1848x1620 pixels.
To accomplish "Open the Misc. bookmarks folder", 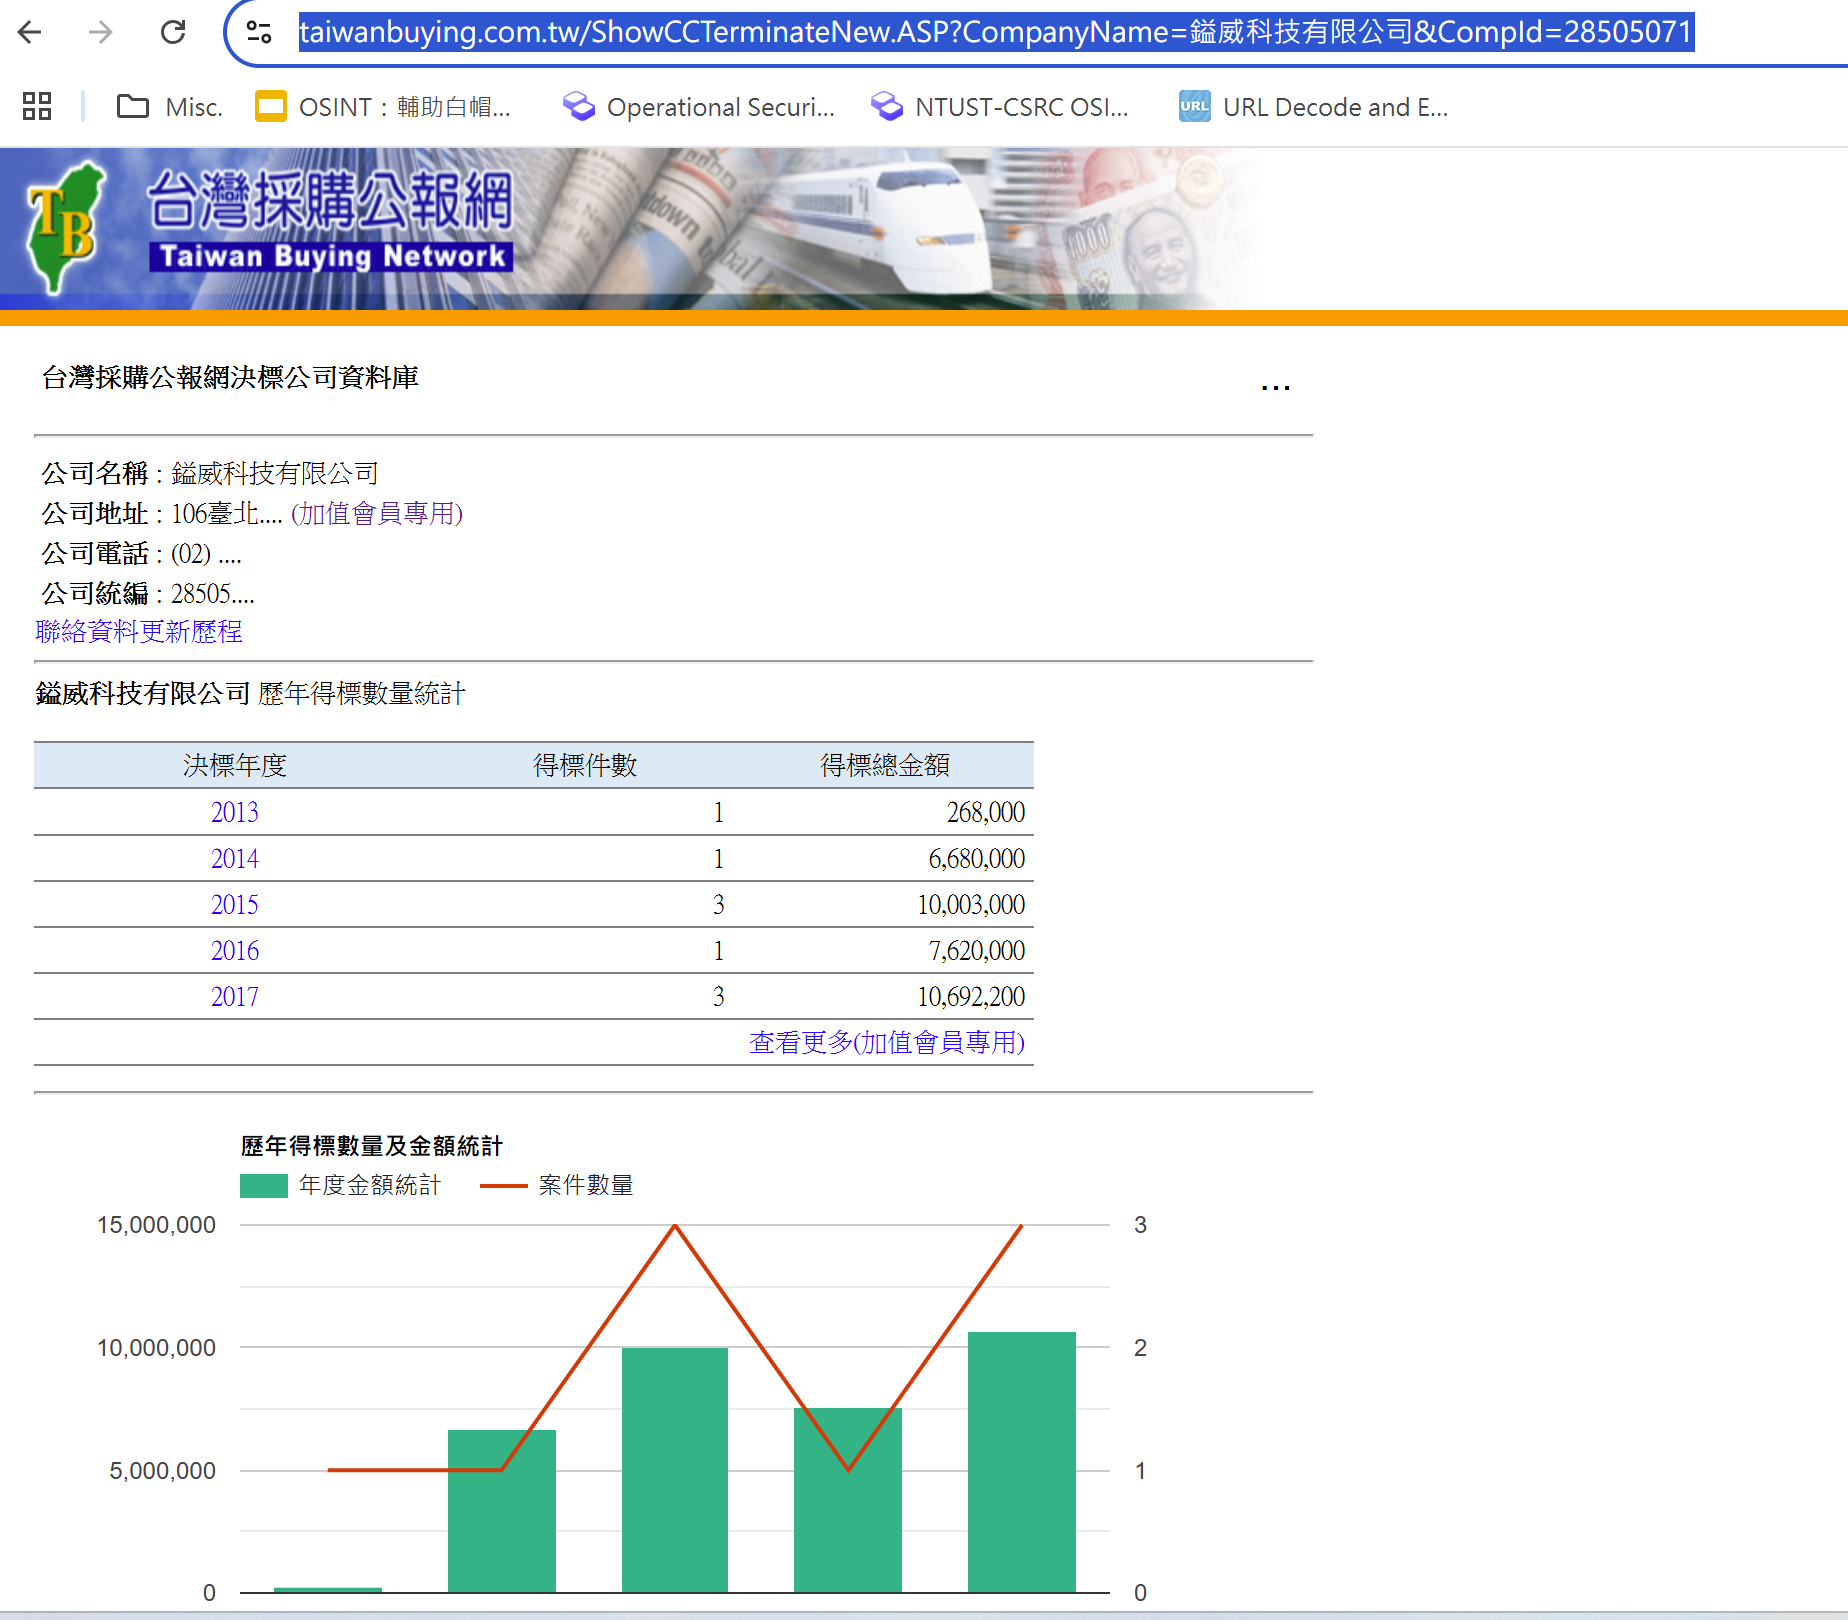I will coord(169,107).
